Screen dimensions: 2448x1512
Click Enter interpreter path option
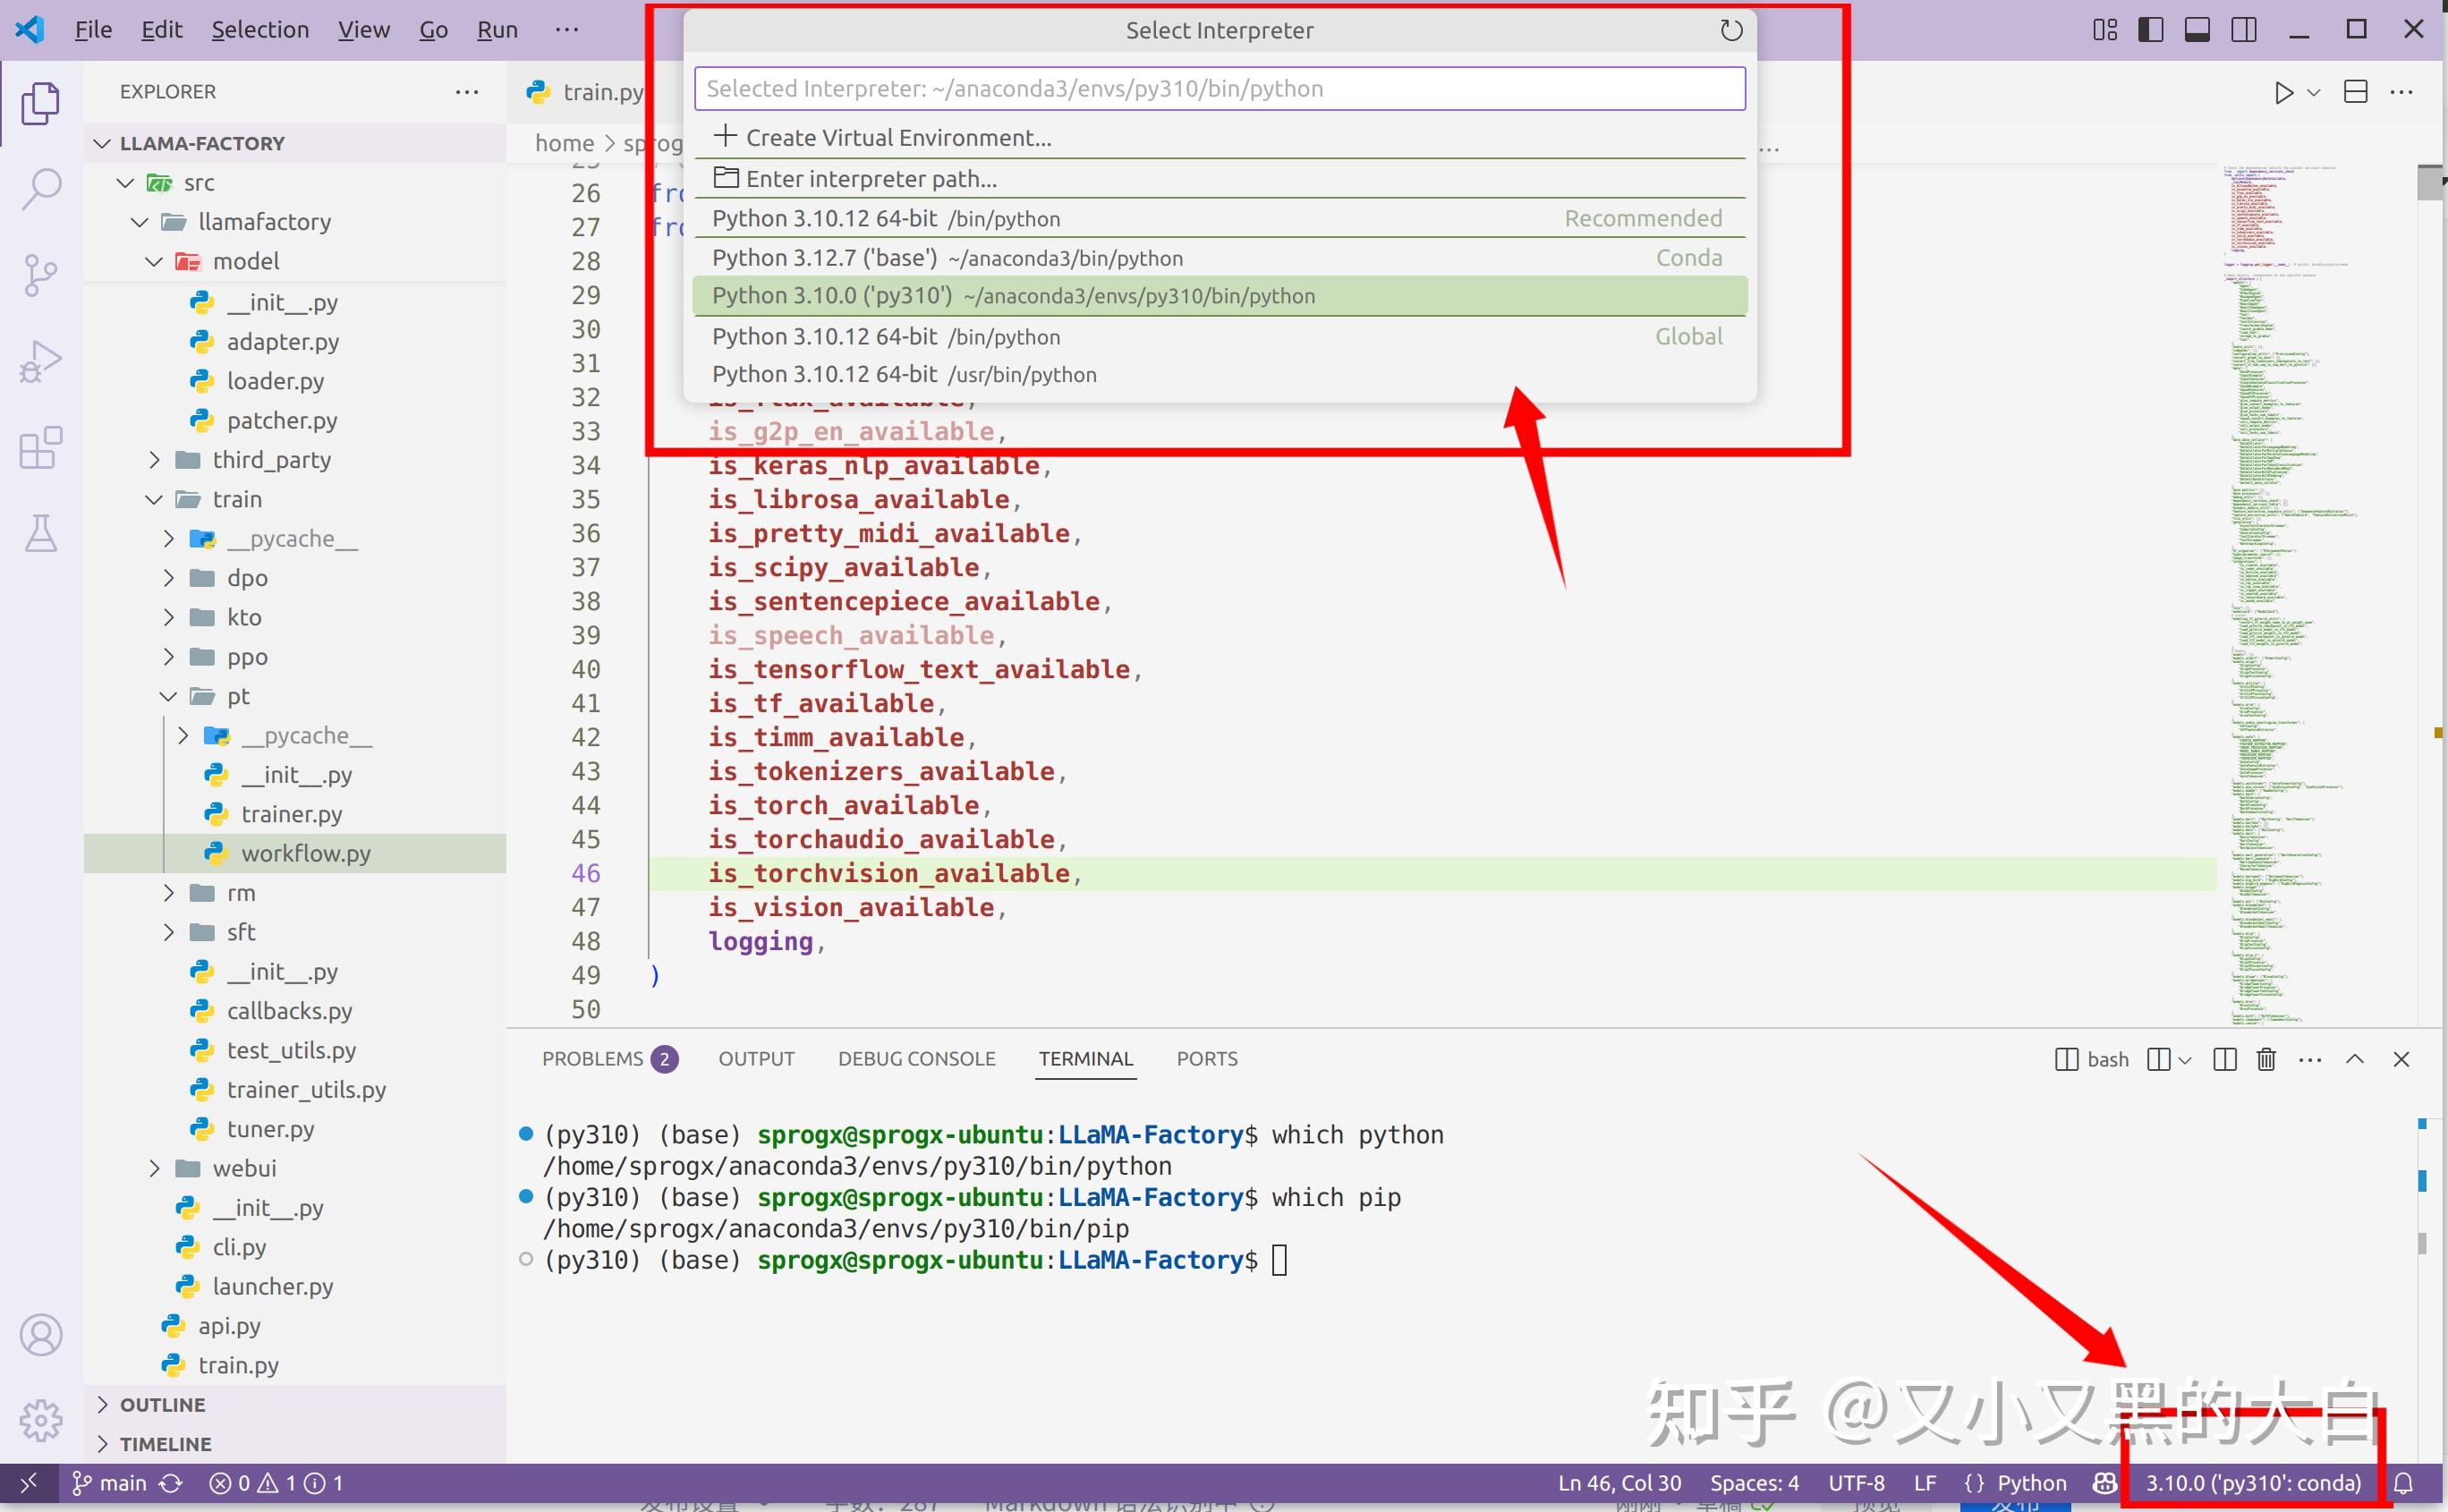tap(871, 178)
